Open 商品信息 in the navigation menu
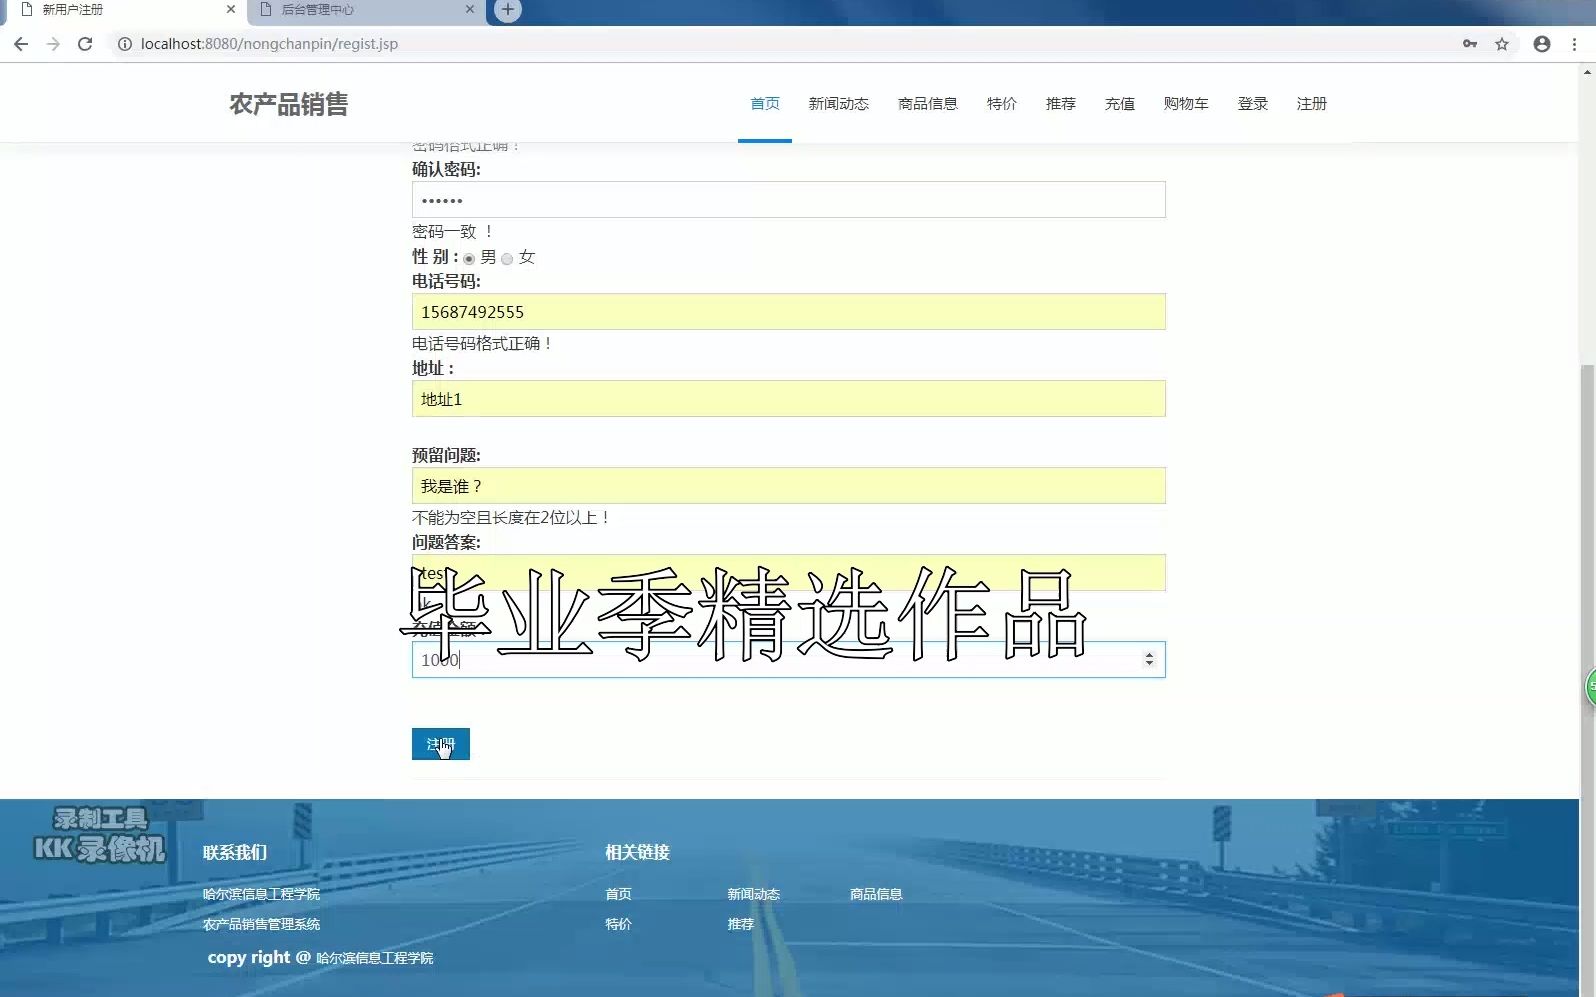The image size is (1596, 997). (927, 104)
